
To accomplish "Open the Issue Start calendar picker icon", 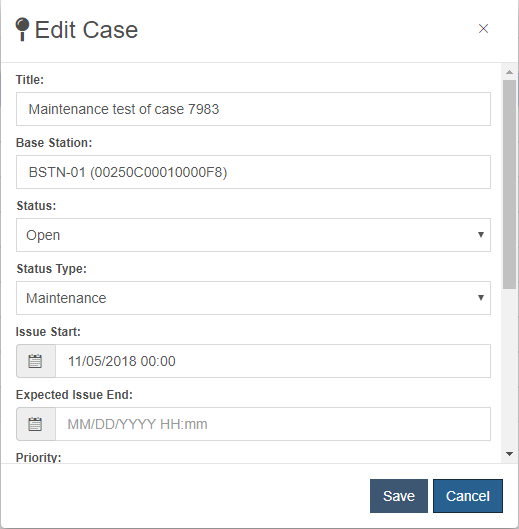I will [x=36, y=361].
